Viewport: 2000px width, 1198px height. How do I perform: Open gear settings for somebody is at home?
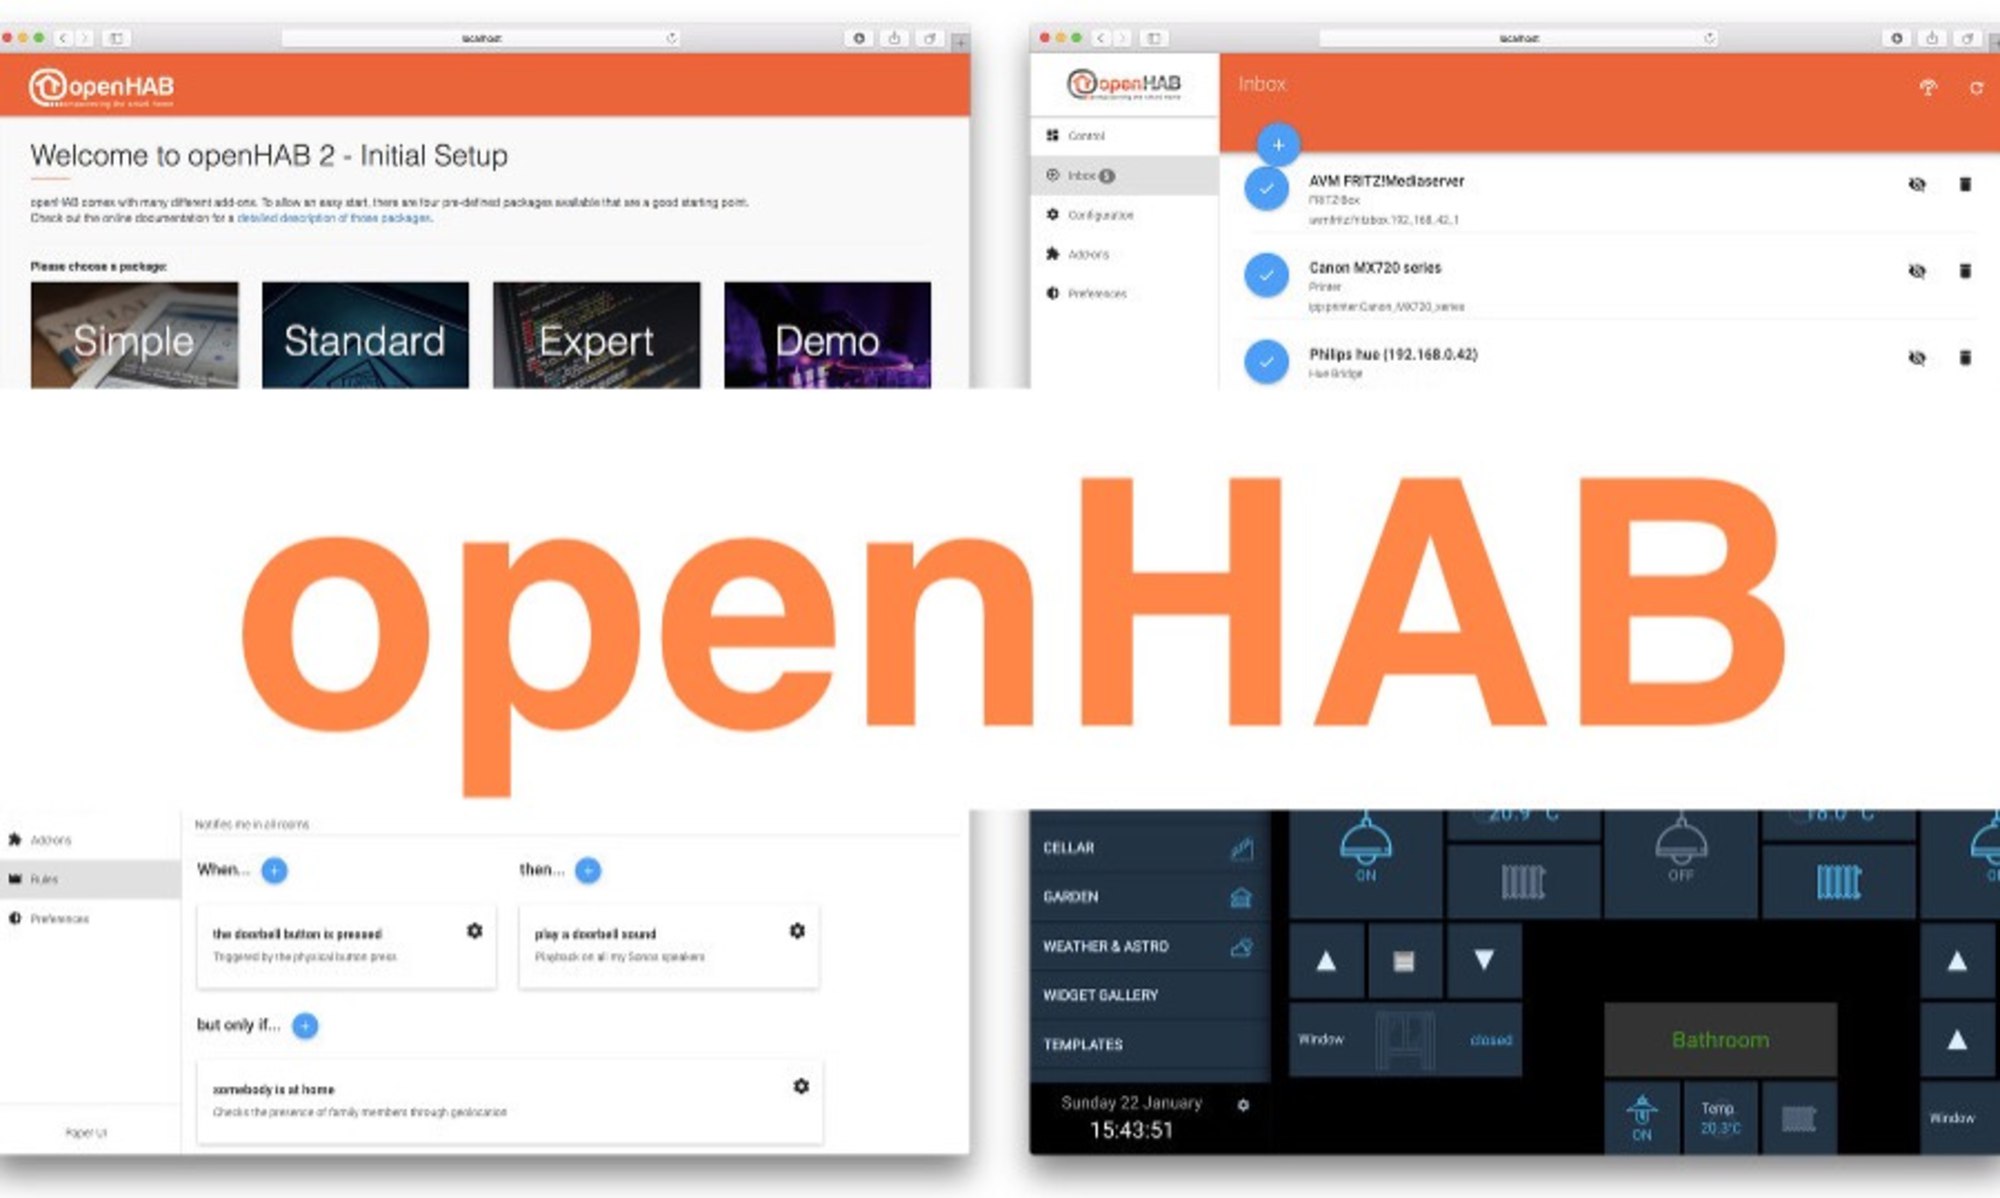tap(801, 1086)
